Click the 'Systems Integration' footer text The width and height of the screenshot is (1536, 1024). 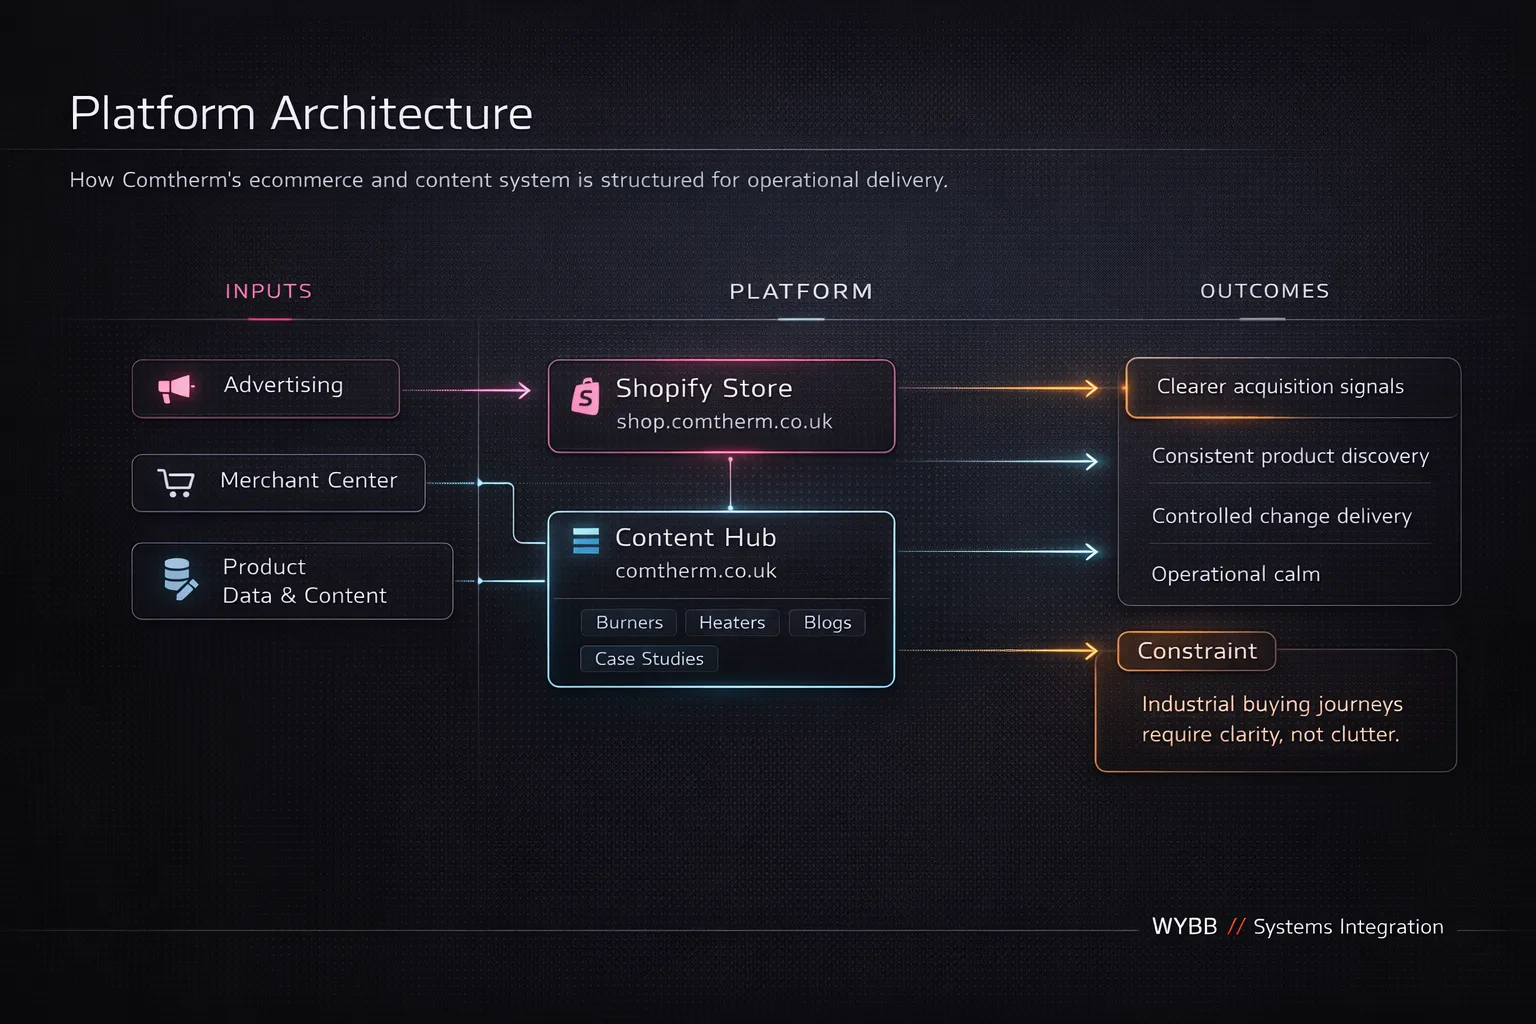1348,927
